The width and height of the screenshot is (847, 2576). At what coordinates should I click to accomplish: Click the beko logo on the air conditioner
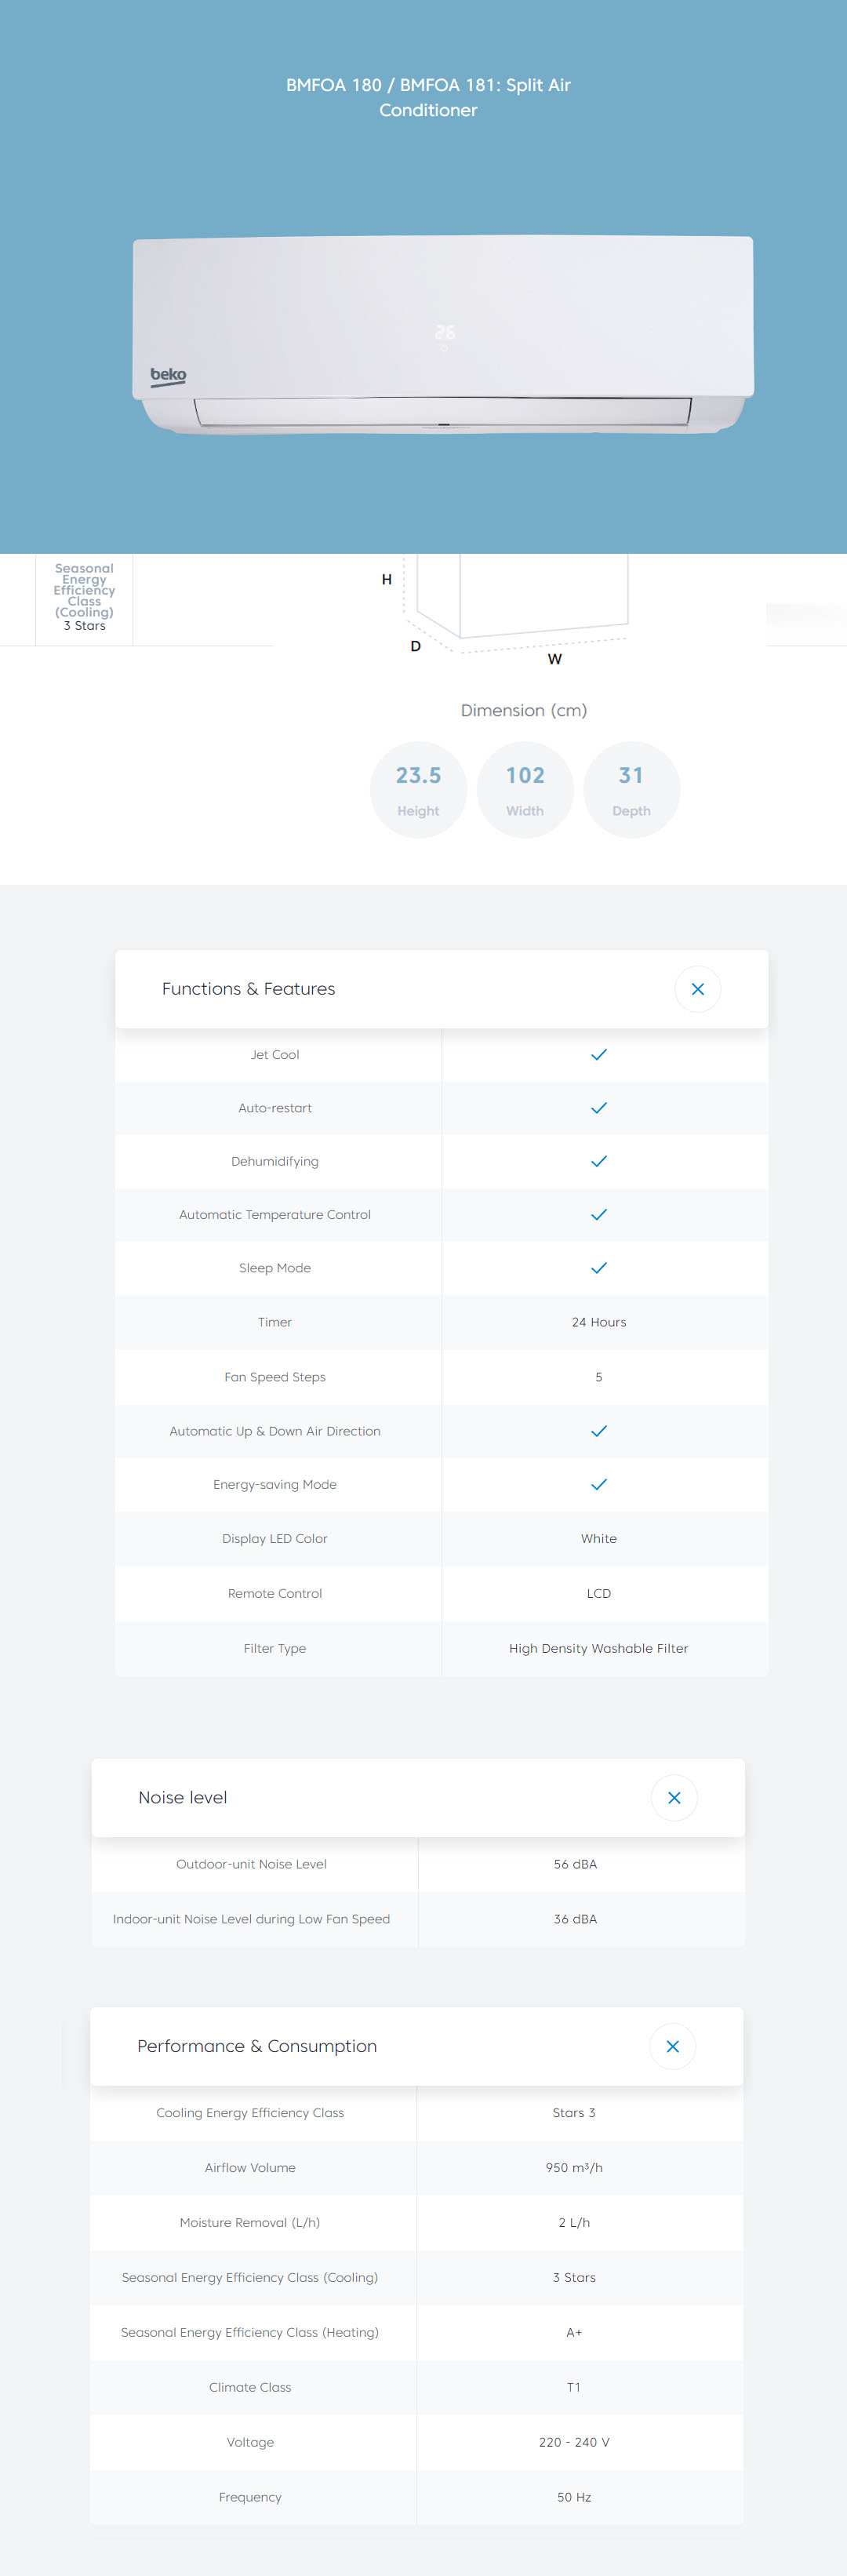(168, 376)
